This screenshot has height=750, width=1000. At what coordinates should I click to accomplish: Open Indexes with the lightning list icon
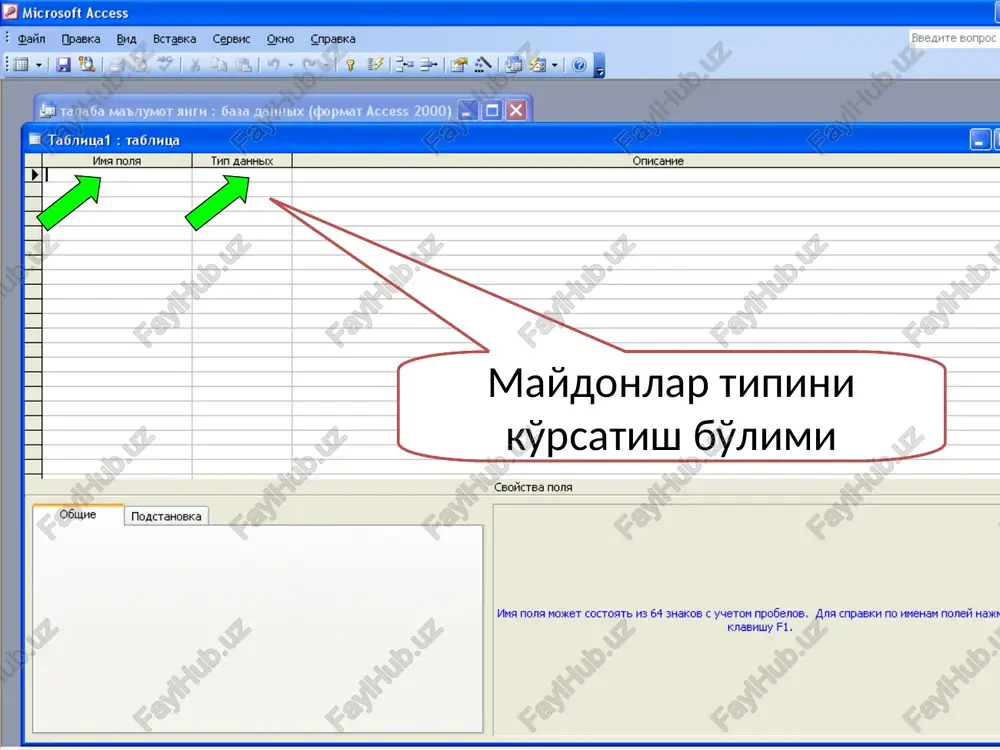coord(375,64)
